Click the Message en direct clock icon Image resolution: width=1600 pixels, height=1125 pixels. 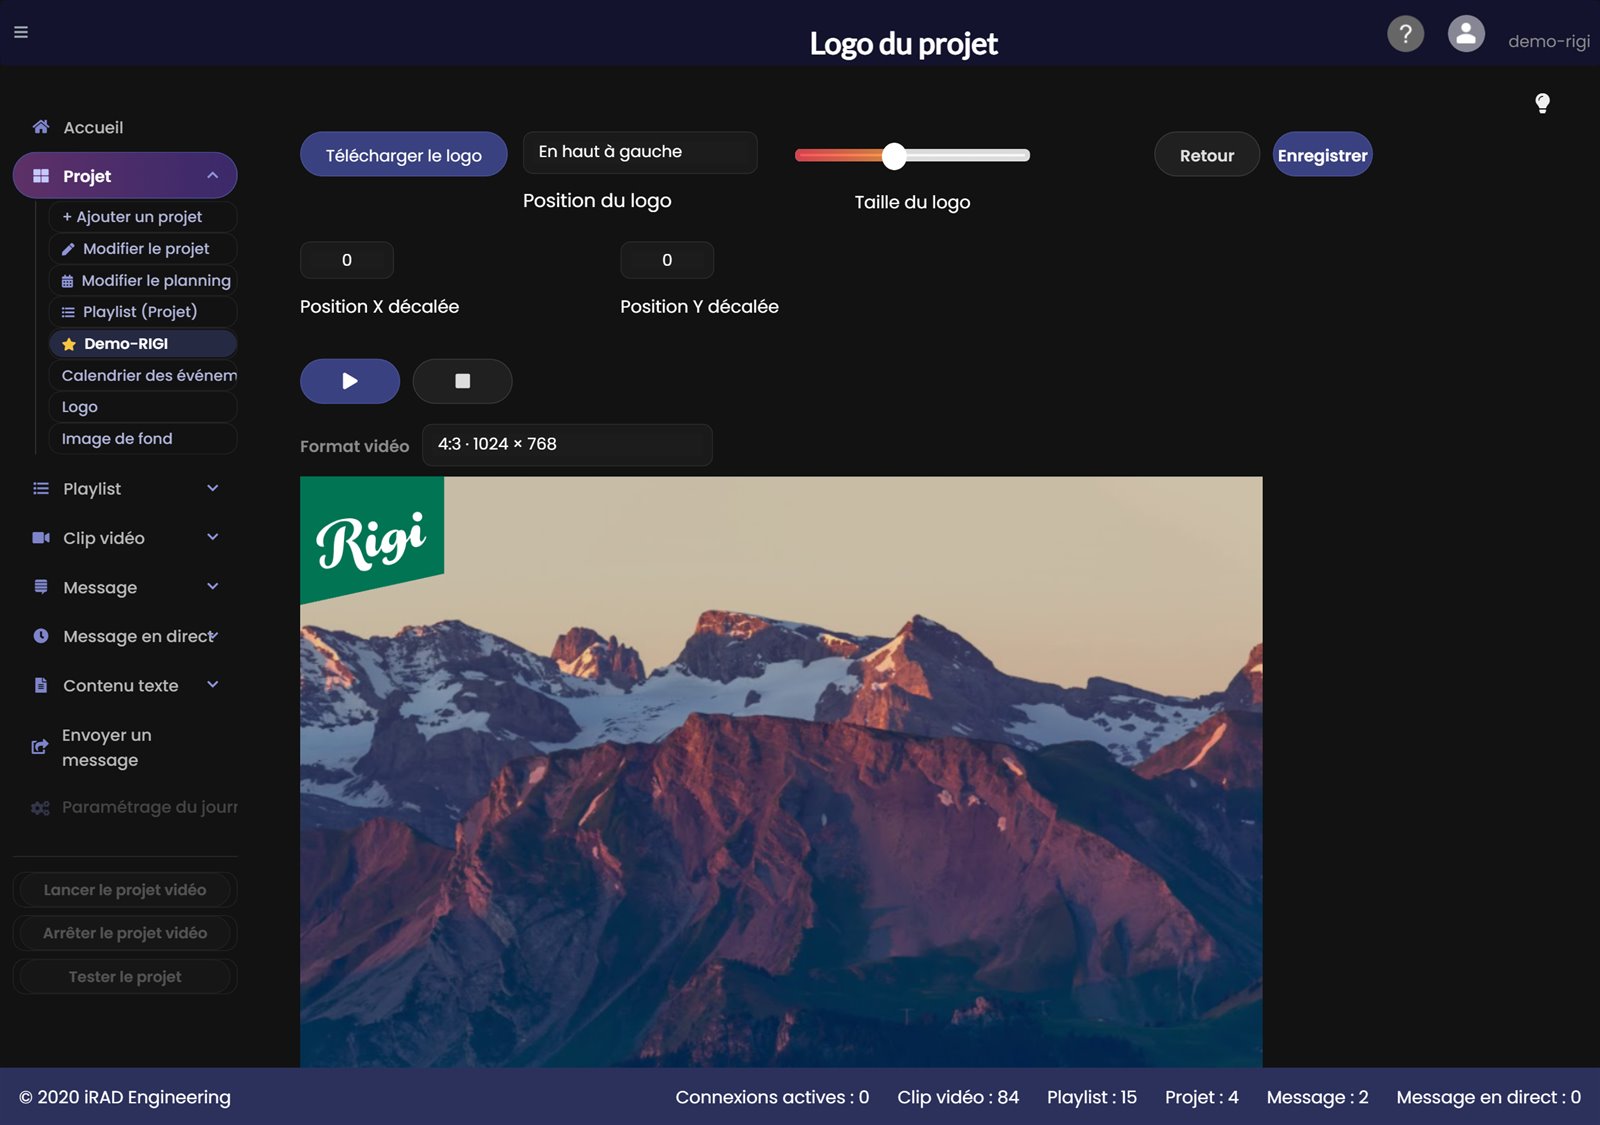click(x=41, y=636)
